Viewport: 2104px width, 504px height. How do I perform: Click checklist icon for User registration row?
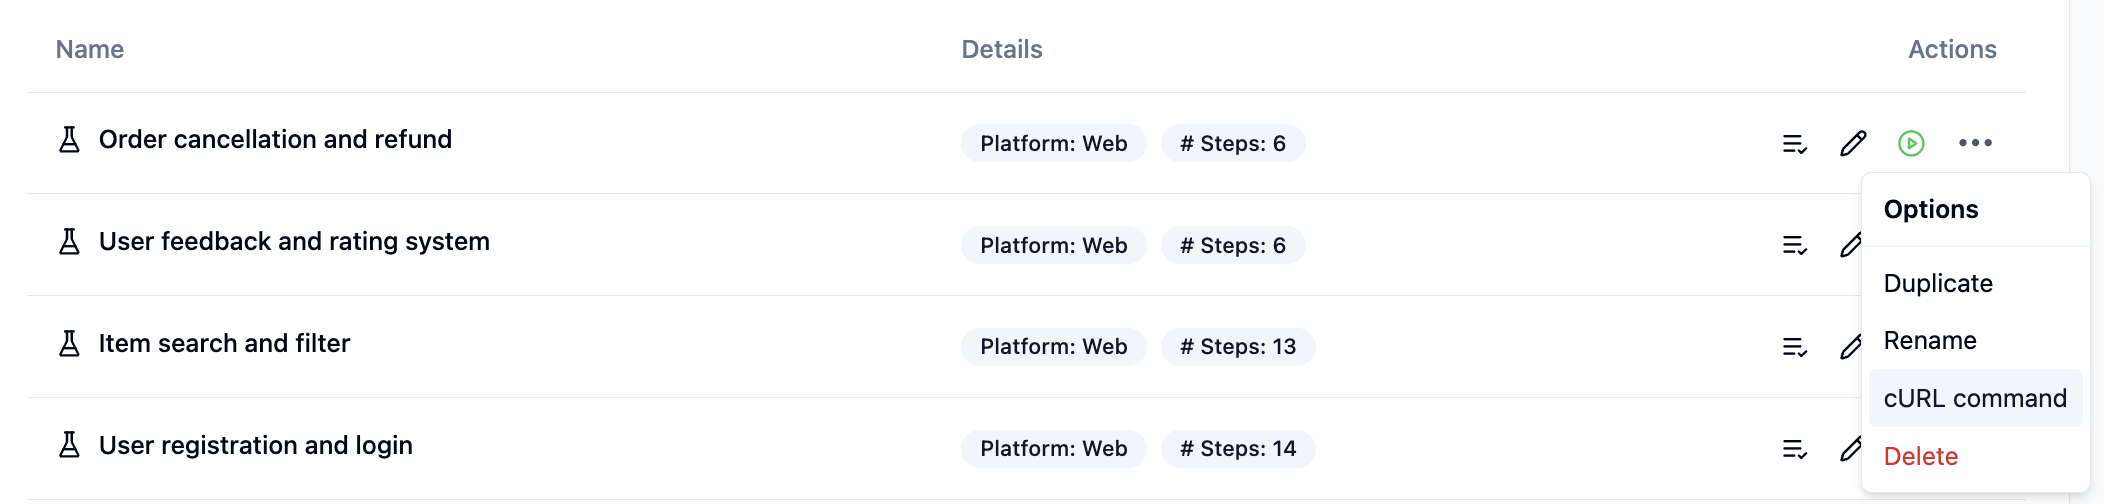coord(1794,449)
